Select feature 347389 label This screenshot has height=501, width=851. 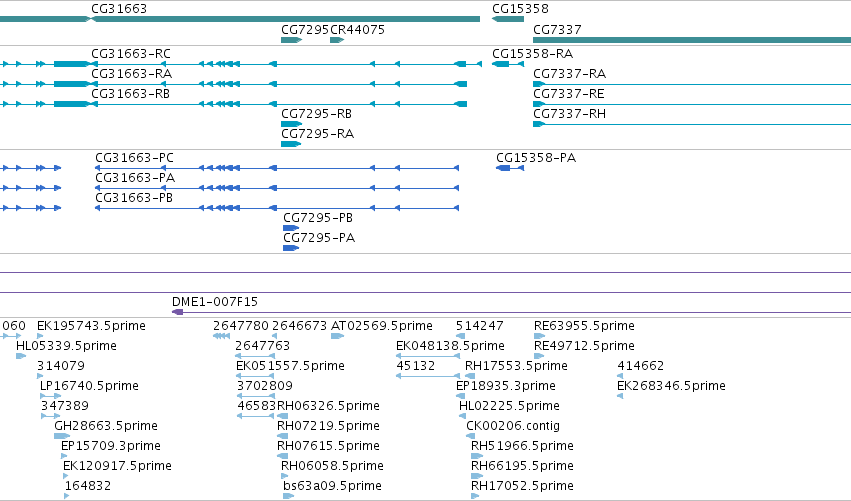65,407
